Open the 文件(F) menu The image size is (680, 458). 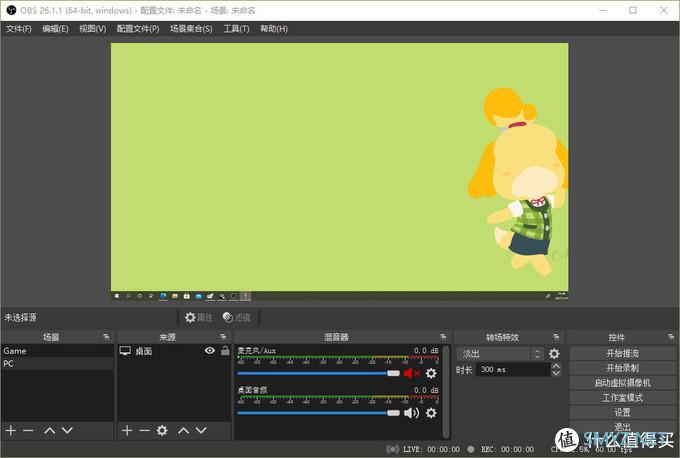[18, 29]
